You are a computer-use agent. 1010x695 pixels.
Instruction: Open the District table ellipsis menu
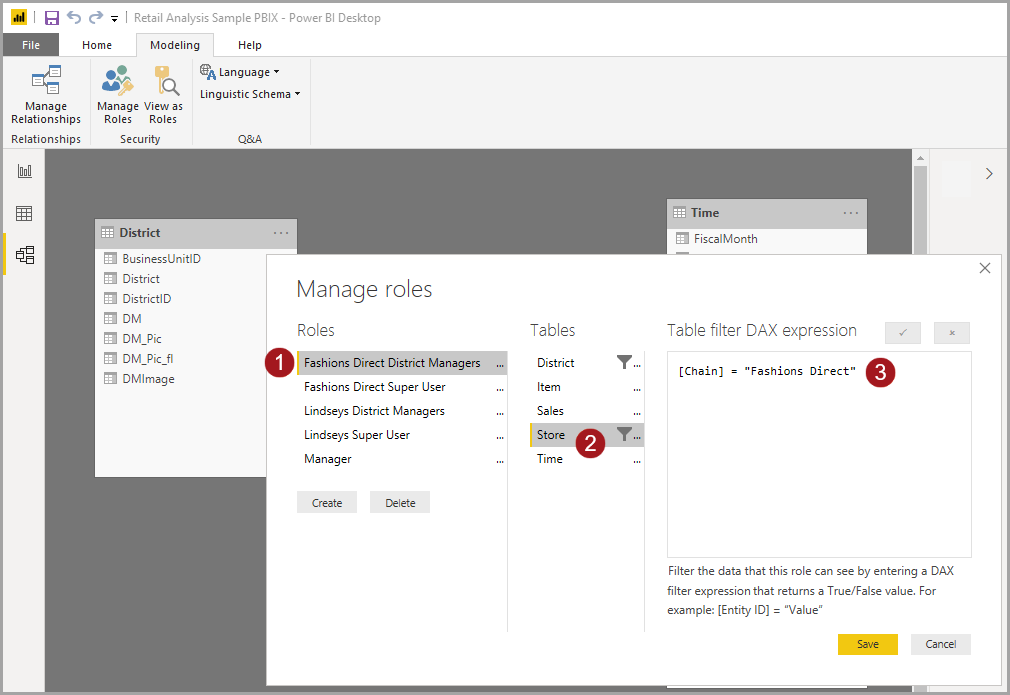(x=281, y=233)
